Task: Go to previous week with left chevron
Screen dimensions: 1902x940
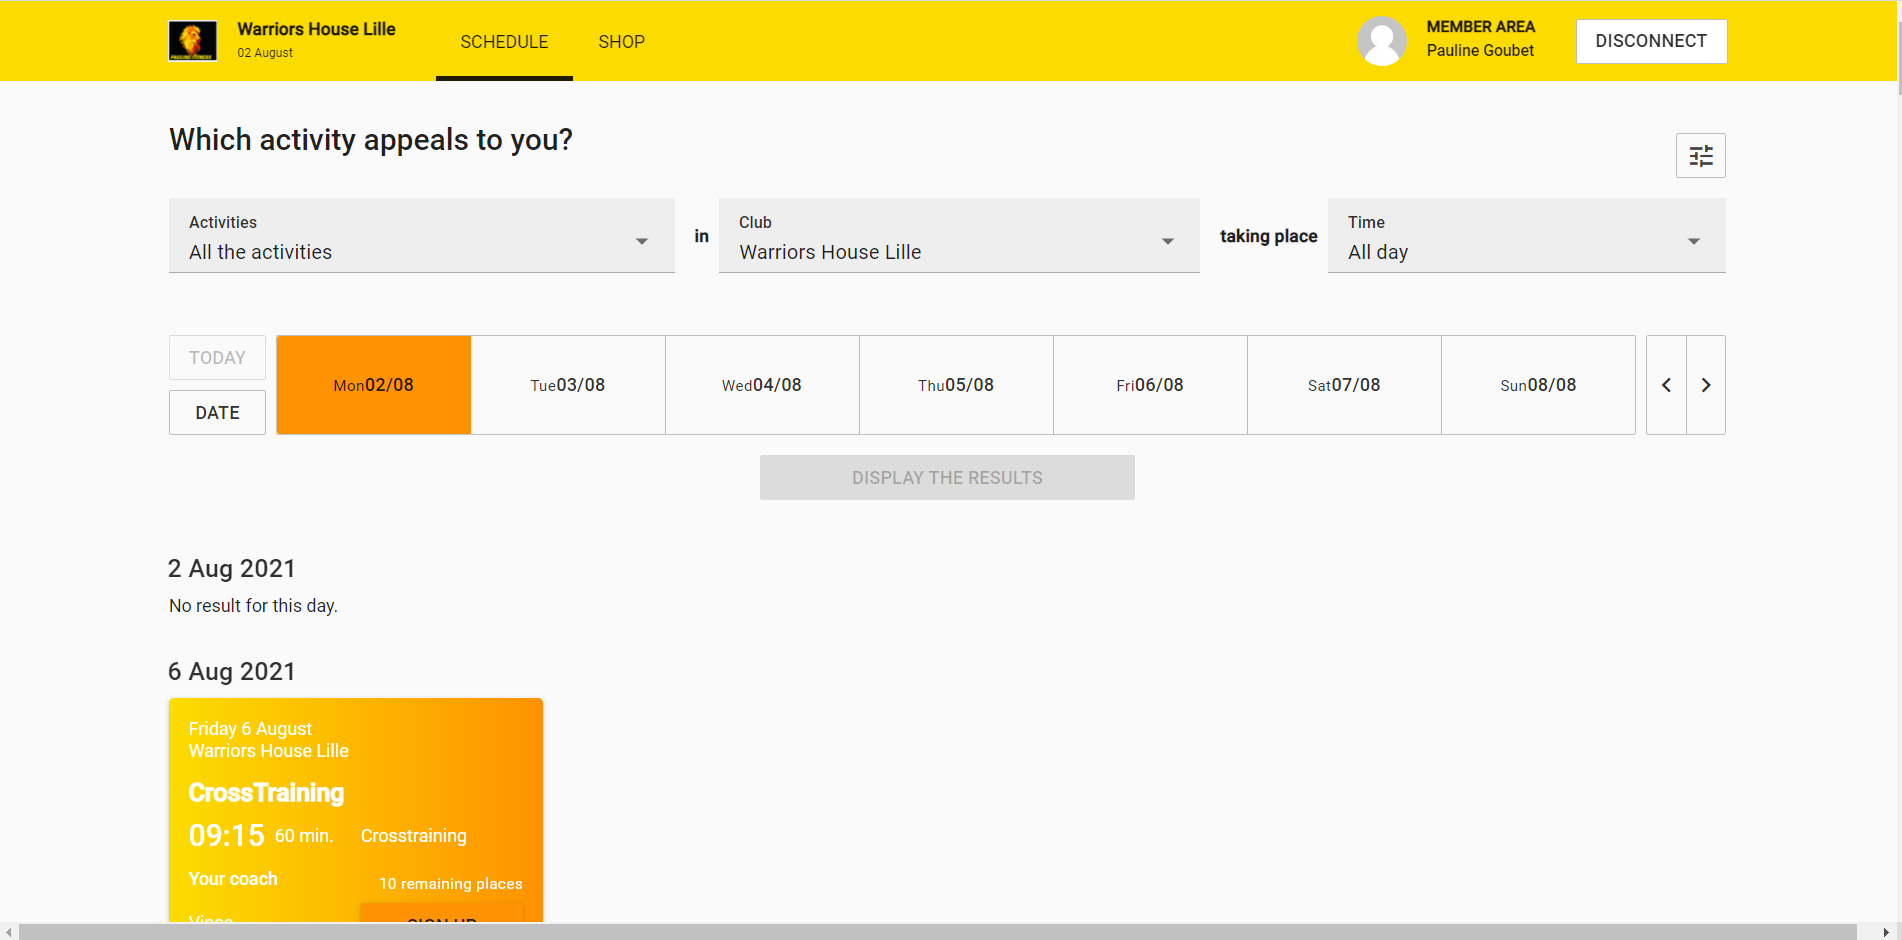Action: click(x=1666, y=385)
